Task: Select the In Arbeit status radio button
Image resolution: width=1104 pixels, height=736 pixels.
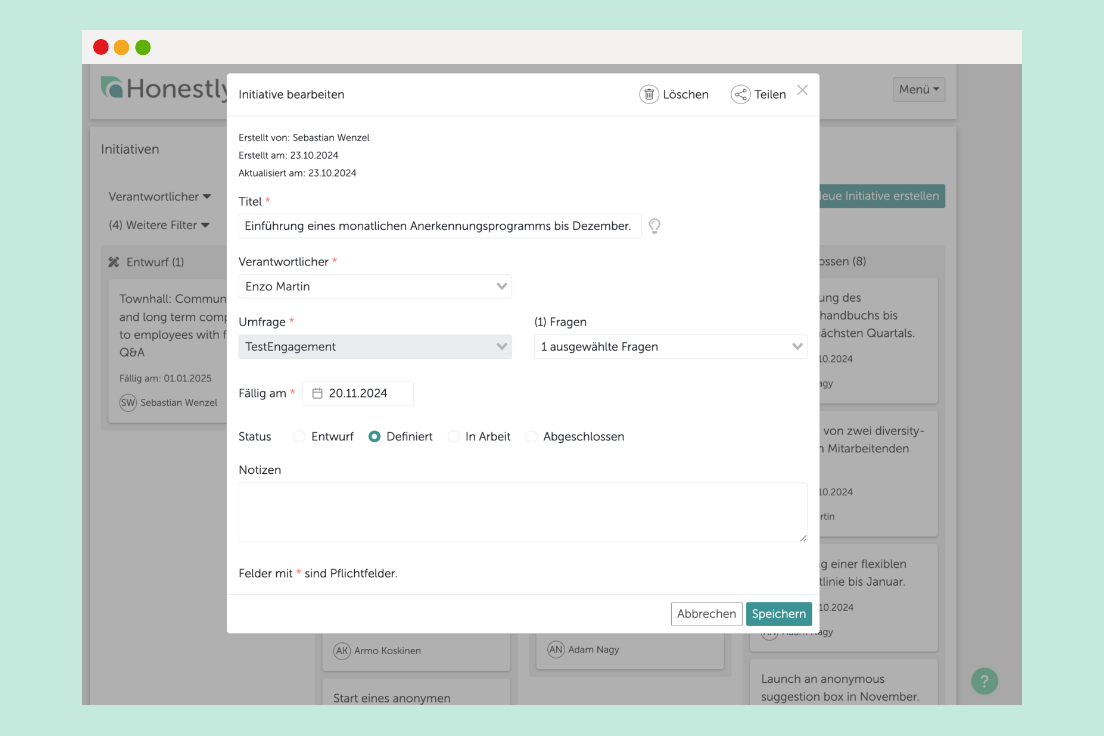Action: pyautogui.click(x=454, y=437)
